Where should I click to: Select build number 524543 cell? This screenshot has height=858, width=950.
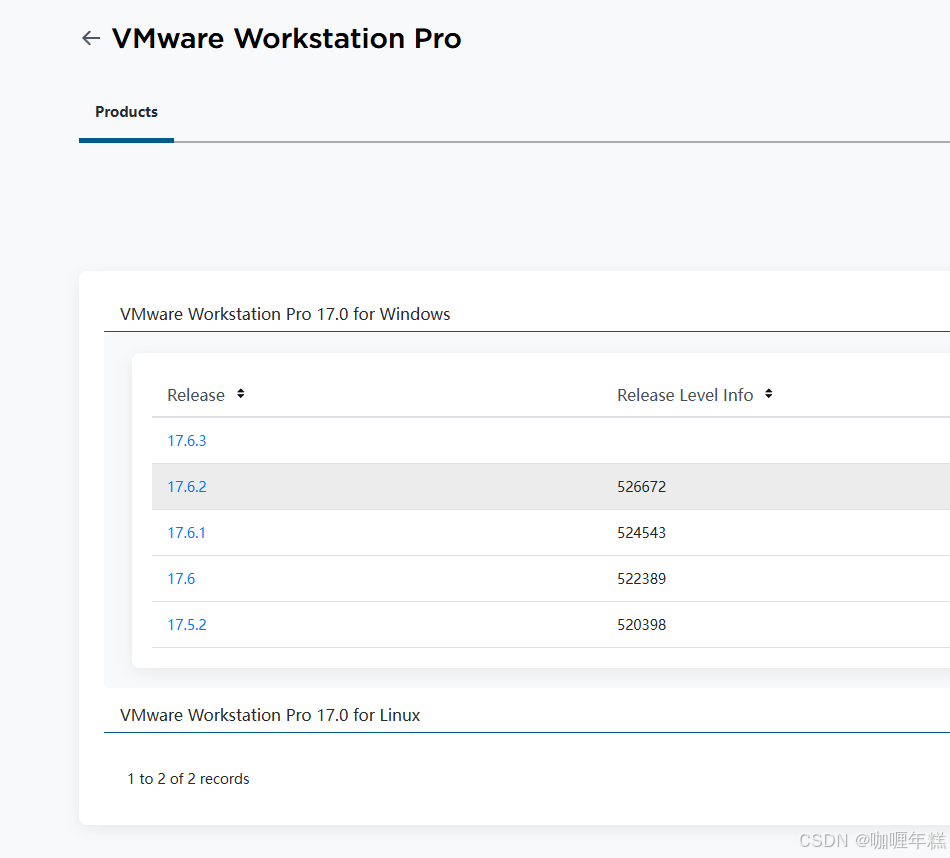(x=641, y=533)
